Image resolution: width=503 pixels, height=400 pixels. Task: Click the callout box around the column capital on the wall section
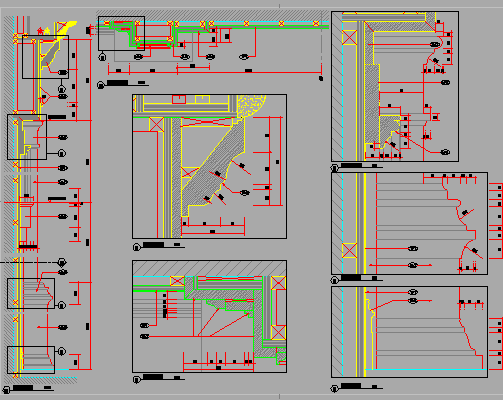[27, 137]
